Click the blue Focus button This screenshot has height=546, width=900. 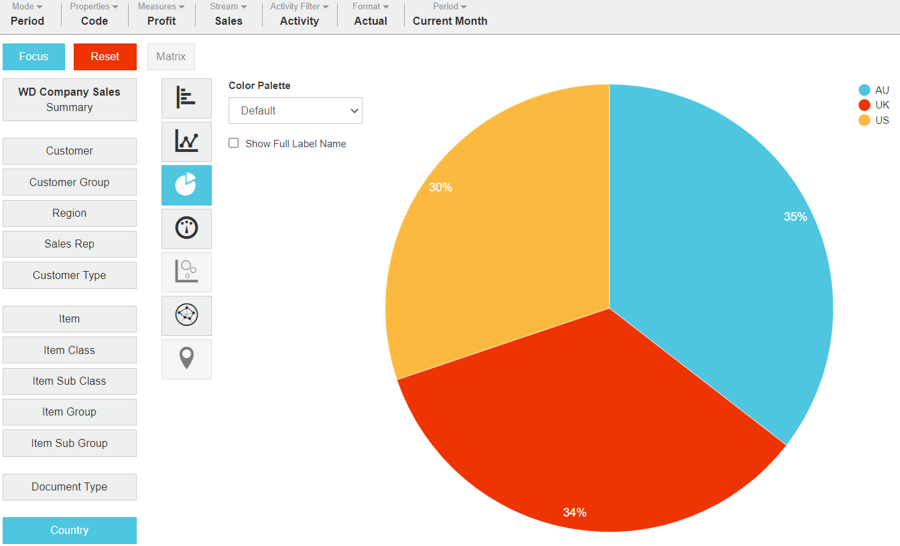pyautogui.click(x=34, y=56)
